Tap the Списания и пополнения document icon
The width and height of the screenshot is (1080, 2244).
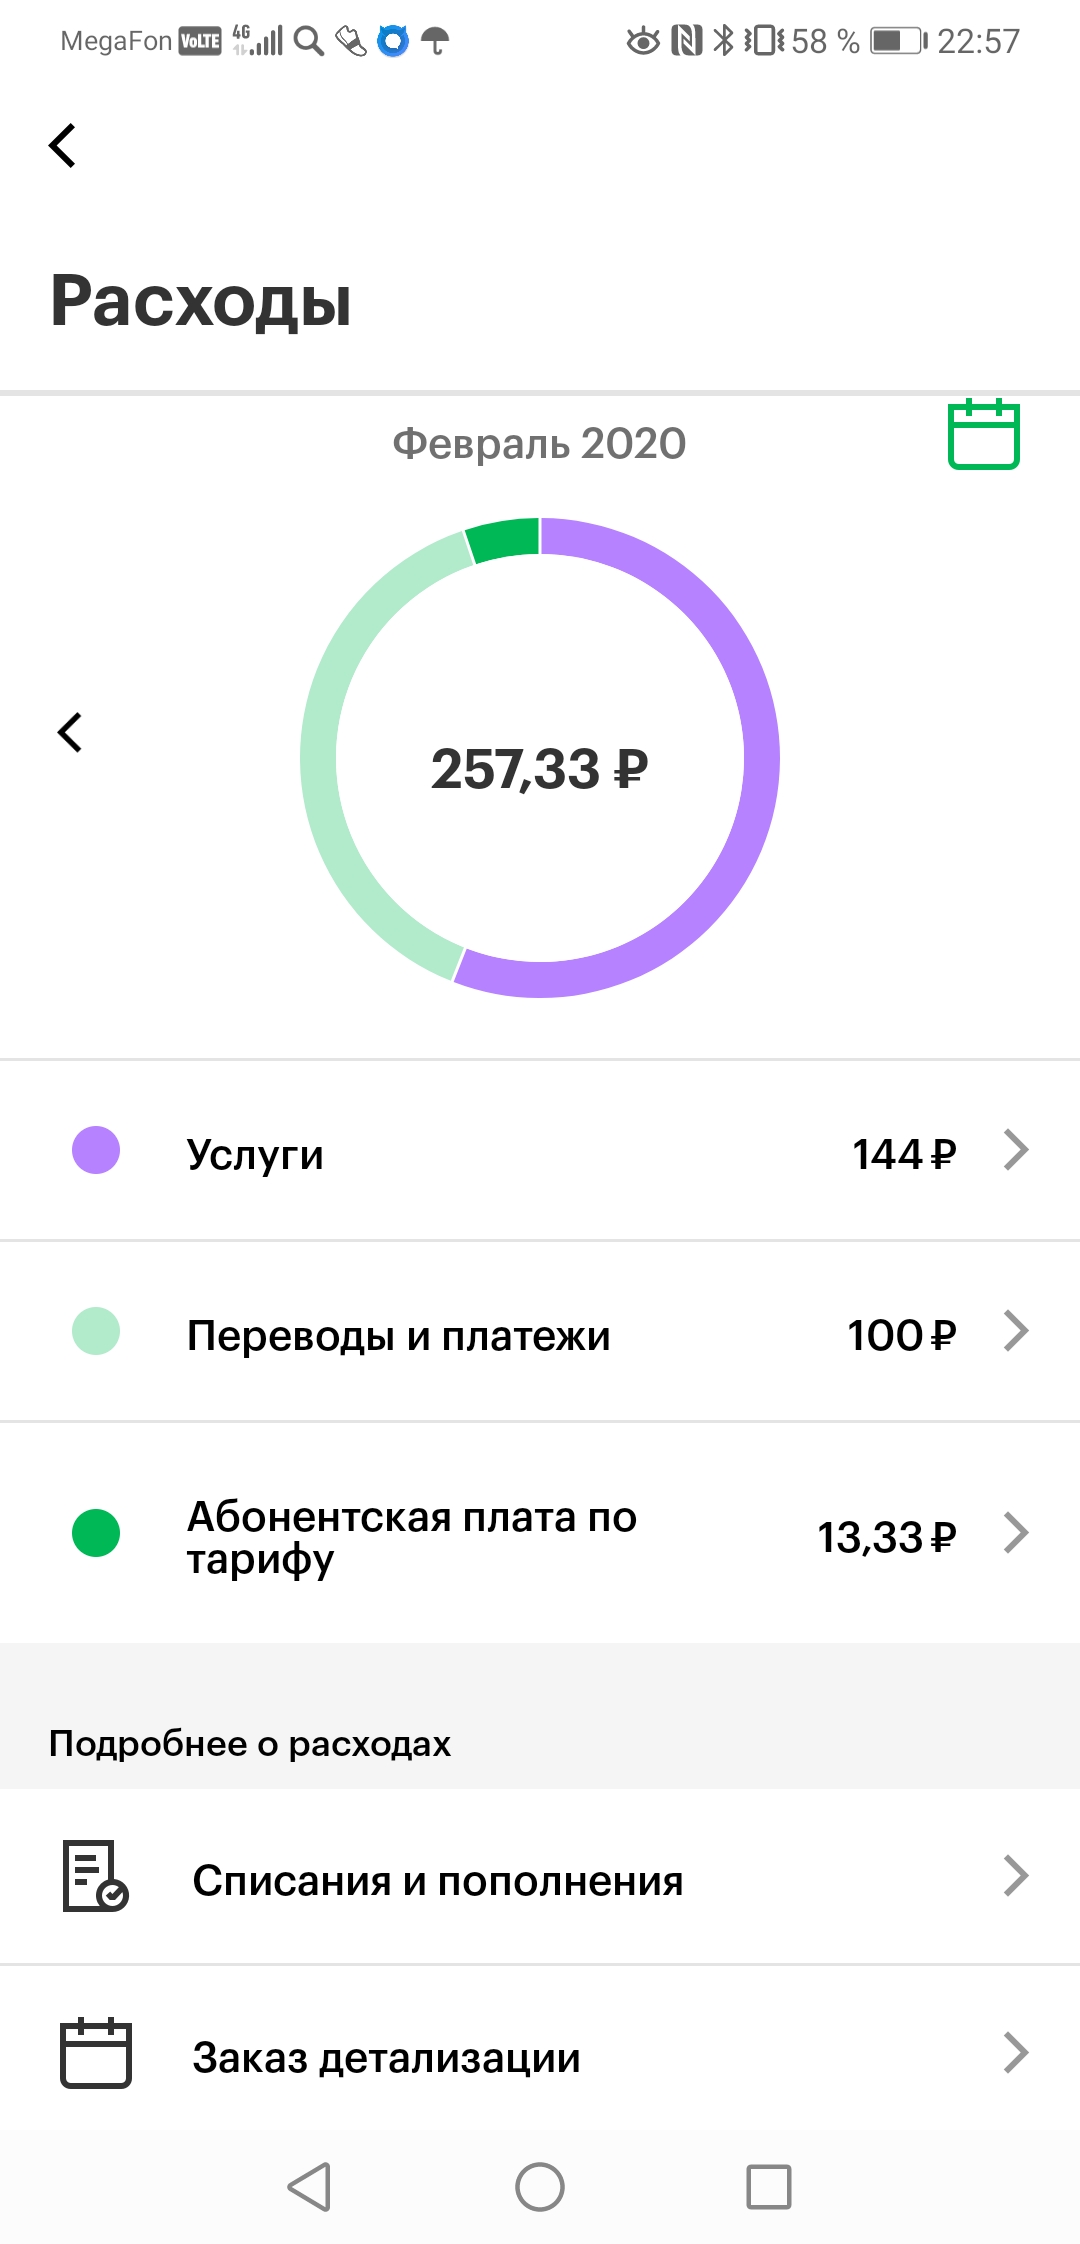[95, 1876]
